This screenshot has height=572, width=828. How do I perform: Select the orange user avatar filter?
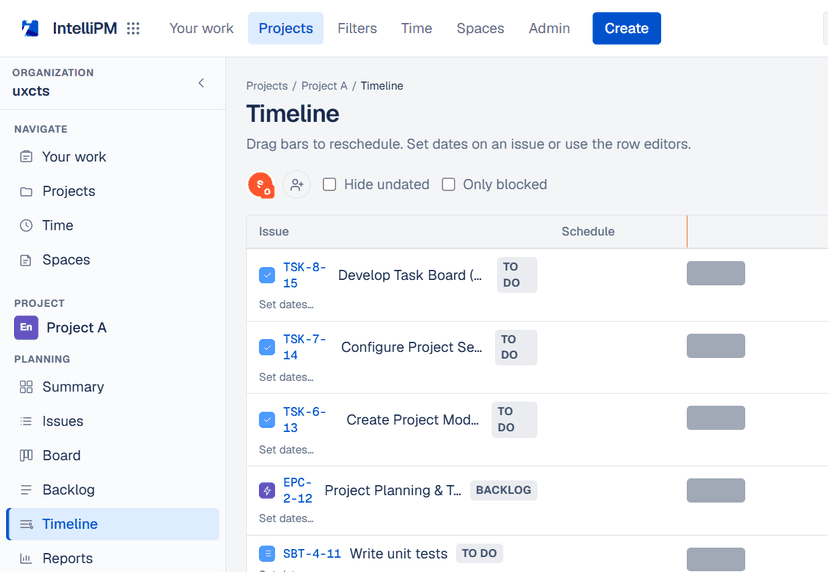pyautogui.click(x=261, y=185)
